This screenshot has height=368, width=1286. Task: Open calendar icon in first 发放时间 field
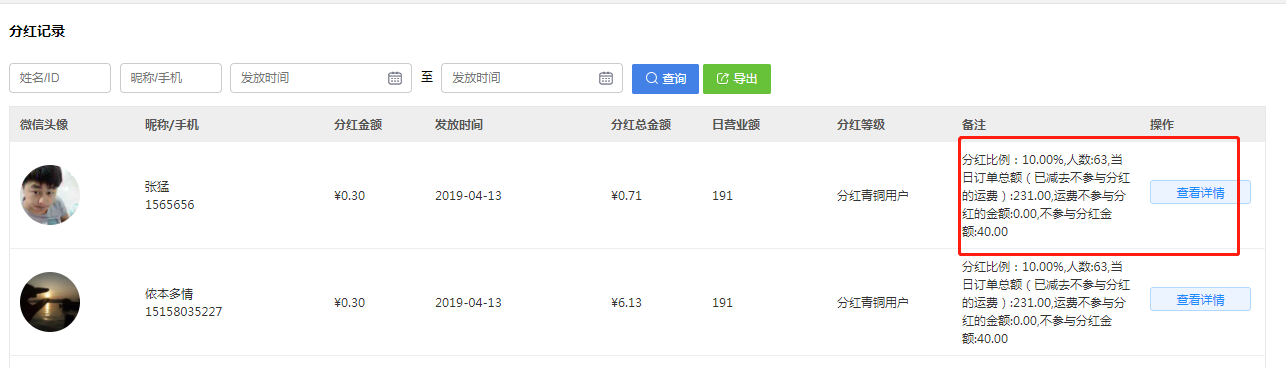click(394, 78)
